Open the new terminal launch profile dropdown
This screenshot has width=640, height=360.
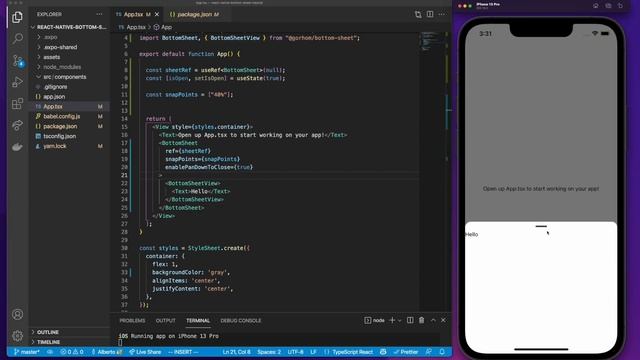(400, 320)
